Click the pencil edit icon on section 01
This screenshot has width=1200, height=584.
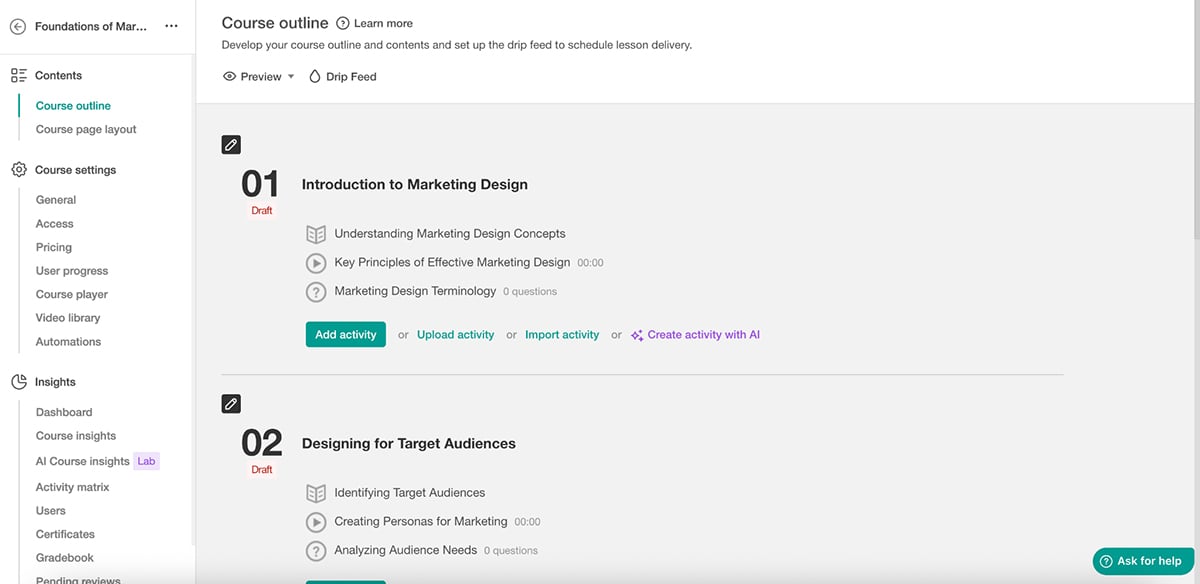230,144
